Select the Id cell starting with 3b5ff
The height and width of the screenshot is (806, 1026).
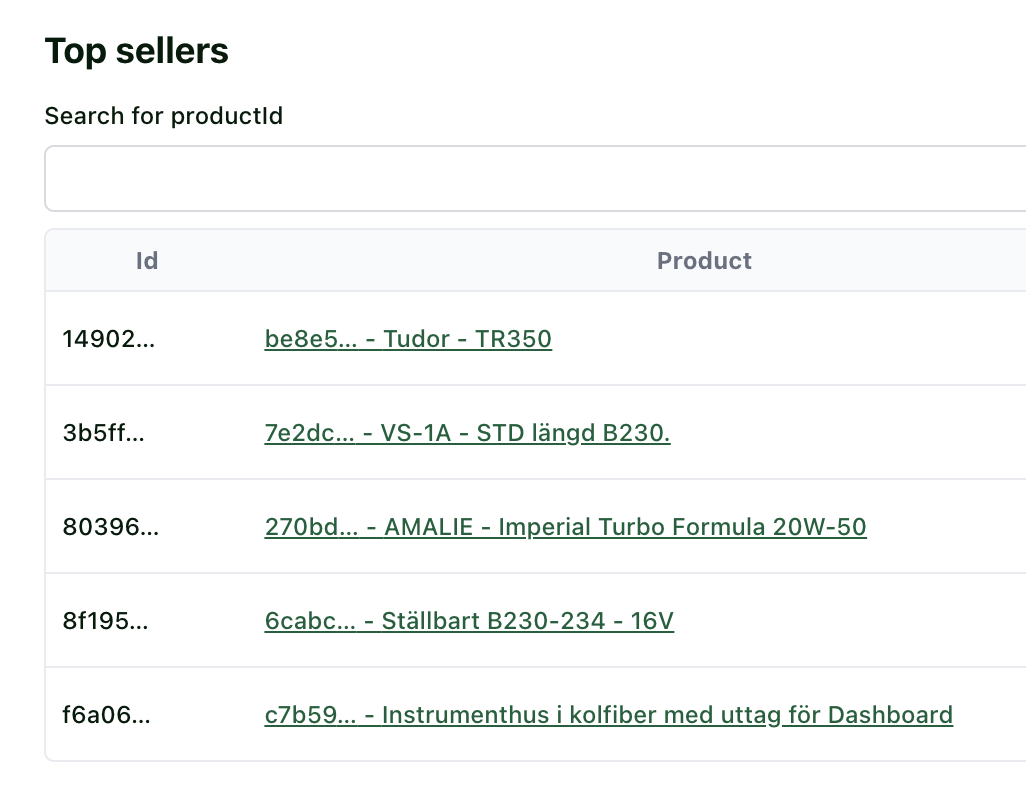point(104,433)
